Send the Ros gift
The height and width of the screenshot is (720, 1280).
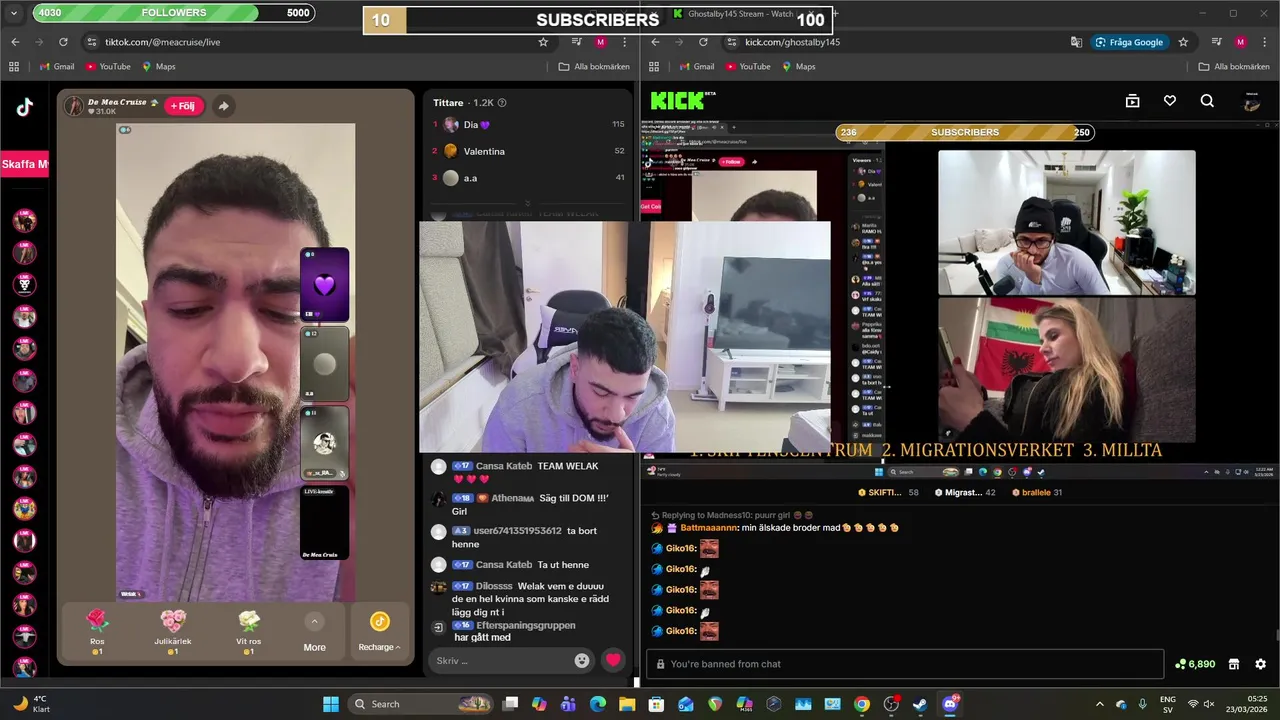(x=97, y=631)
